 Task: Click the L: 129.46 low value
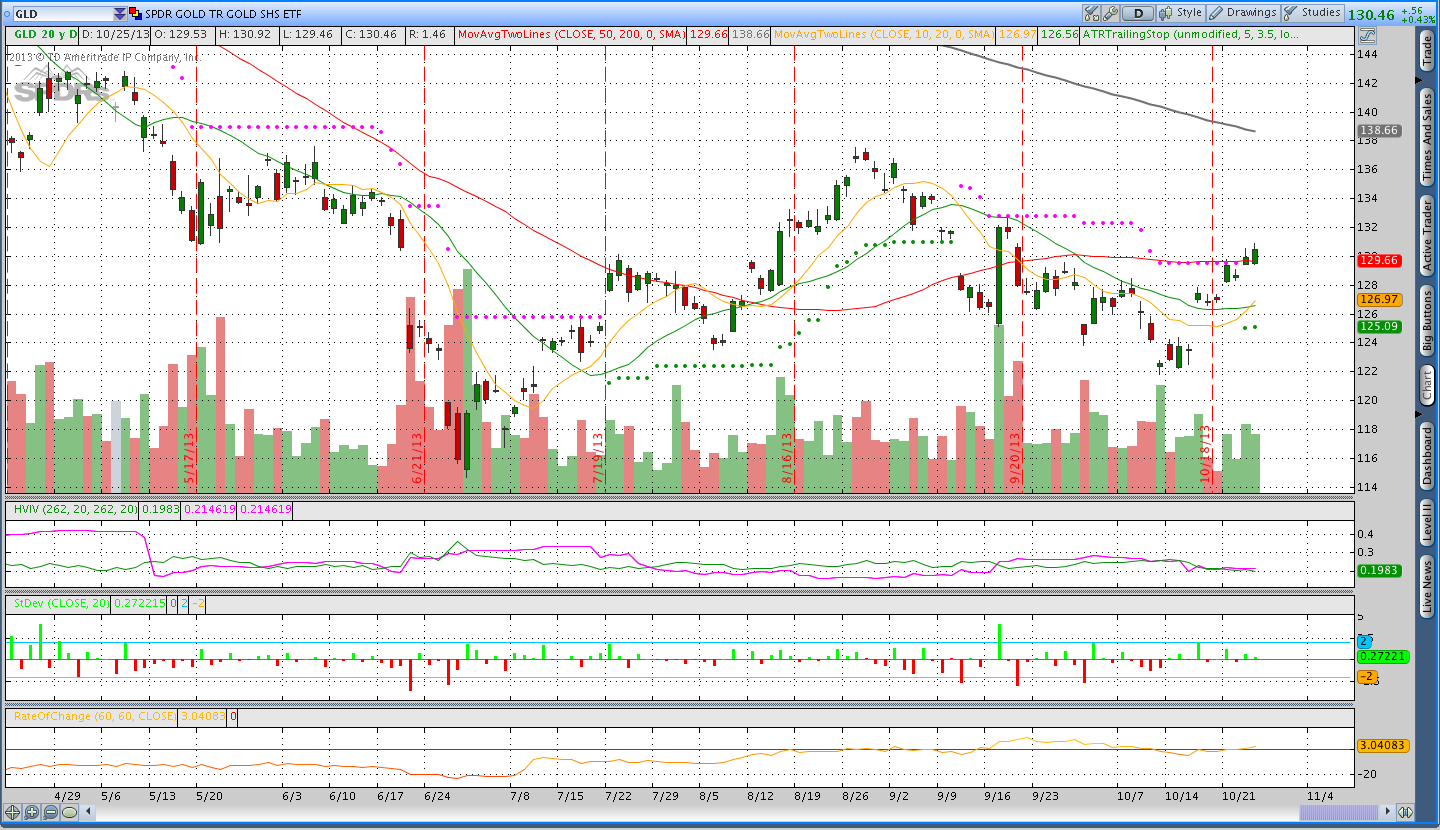click(307, 34)
